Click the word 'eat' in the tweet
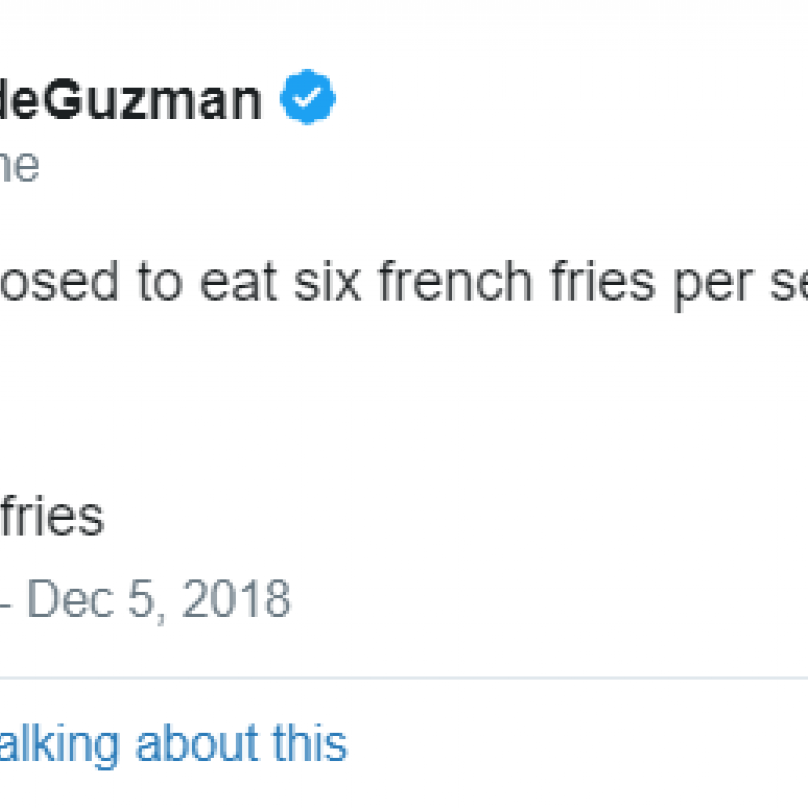The width and height of the screenshot is (808, 808). [x=239, y=282]
